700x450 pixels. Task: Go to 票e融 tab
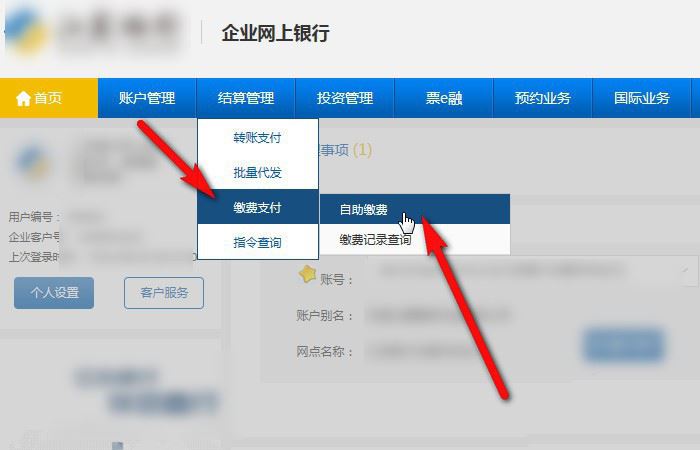(x=444, y=98)
